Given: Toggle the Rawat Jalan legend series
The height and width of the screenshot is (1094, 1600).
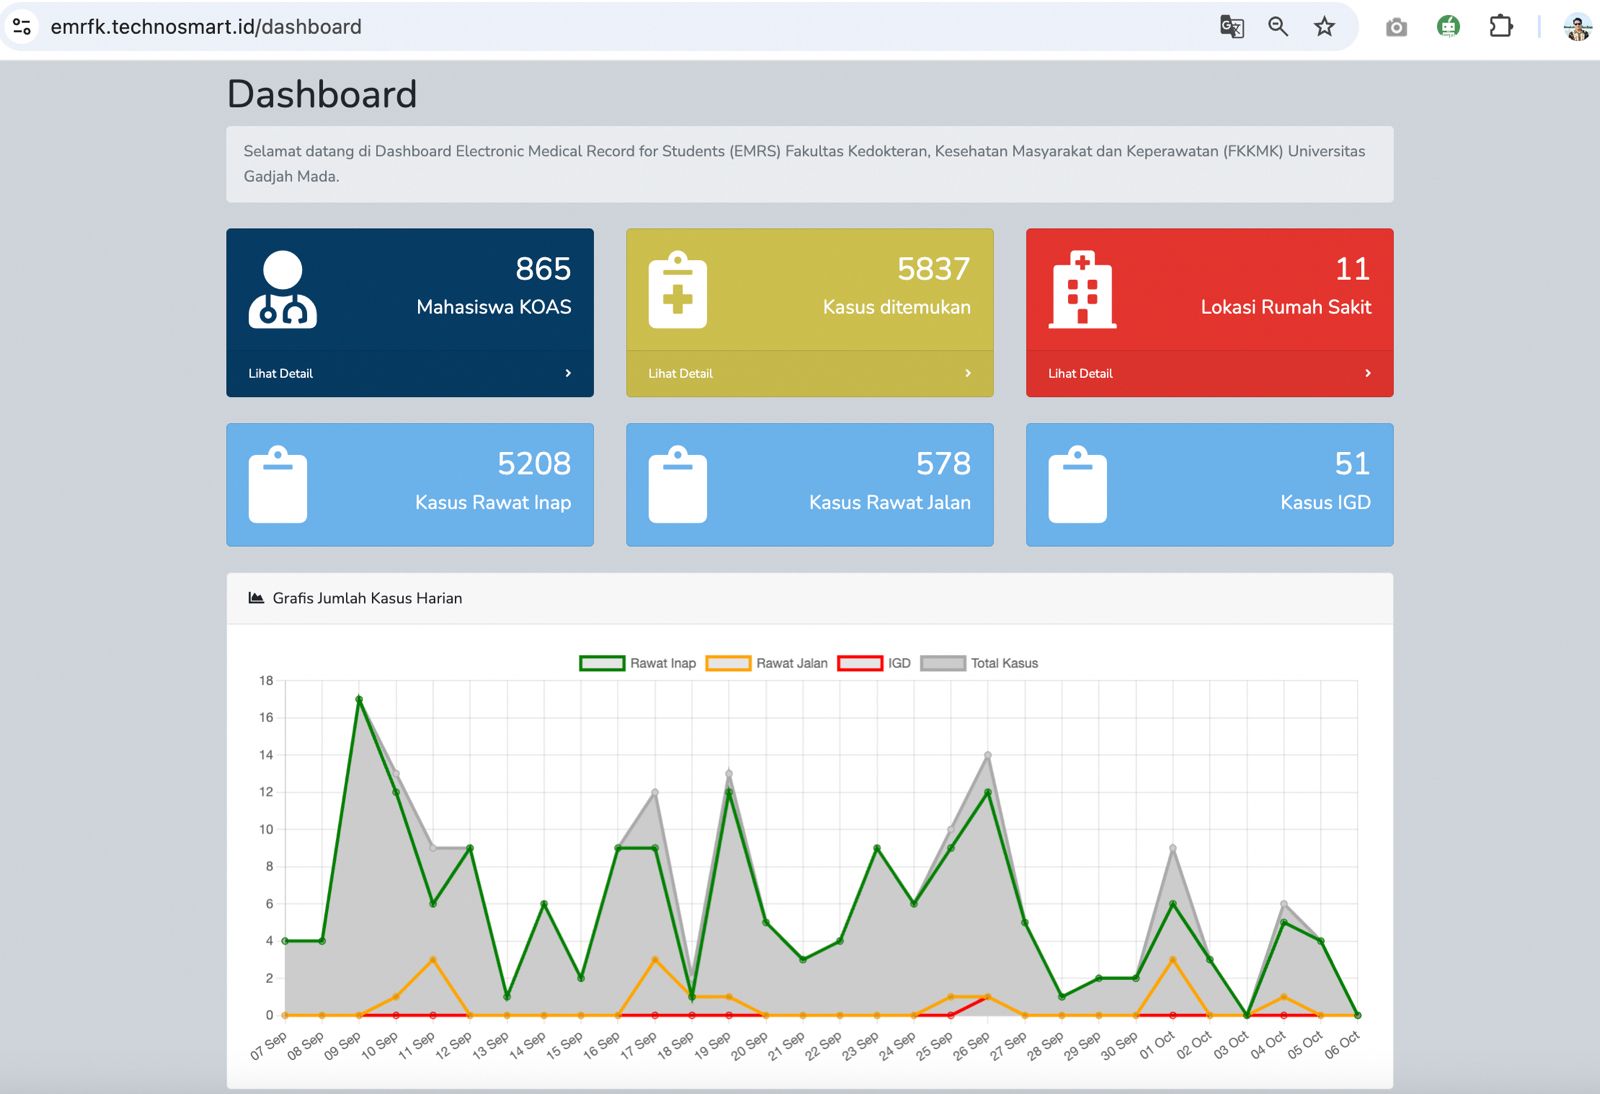Looking at the screenshot, I should point(767,663).
